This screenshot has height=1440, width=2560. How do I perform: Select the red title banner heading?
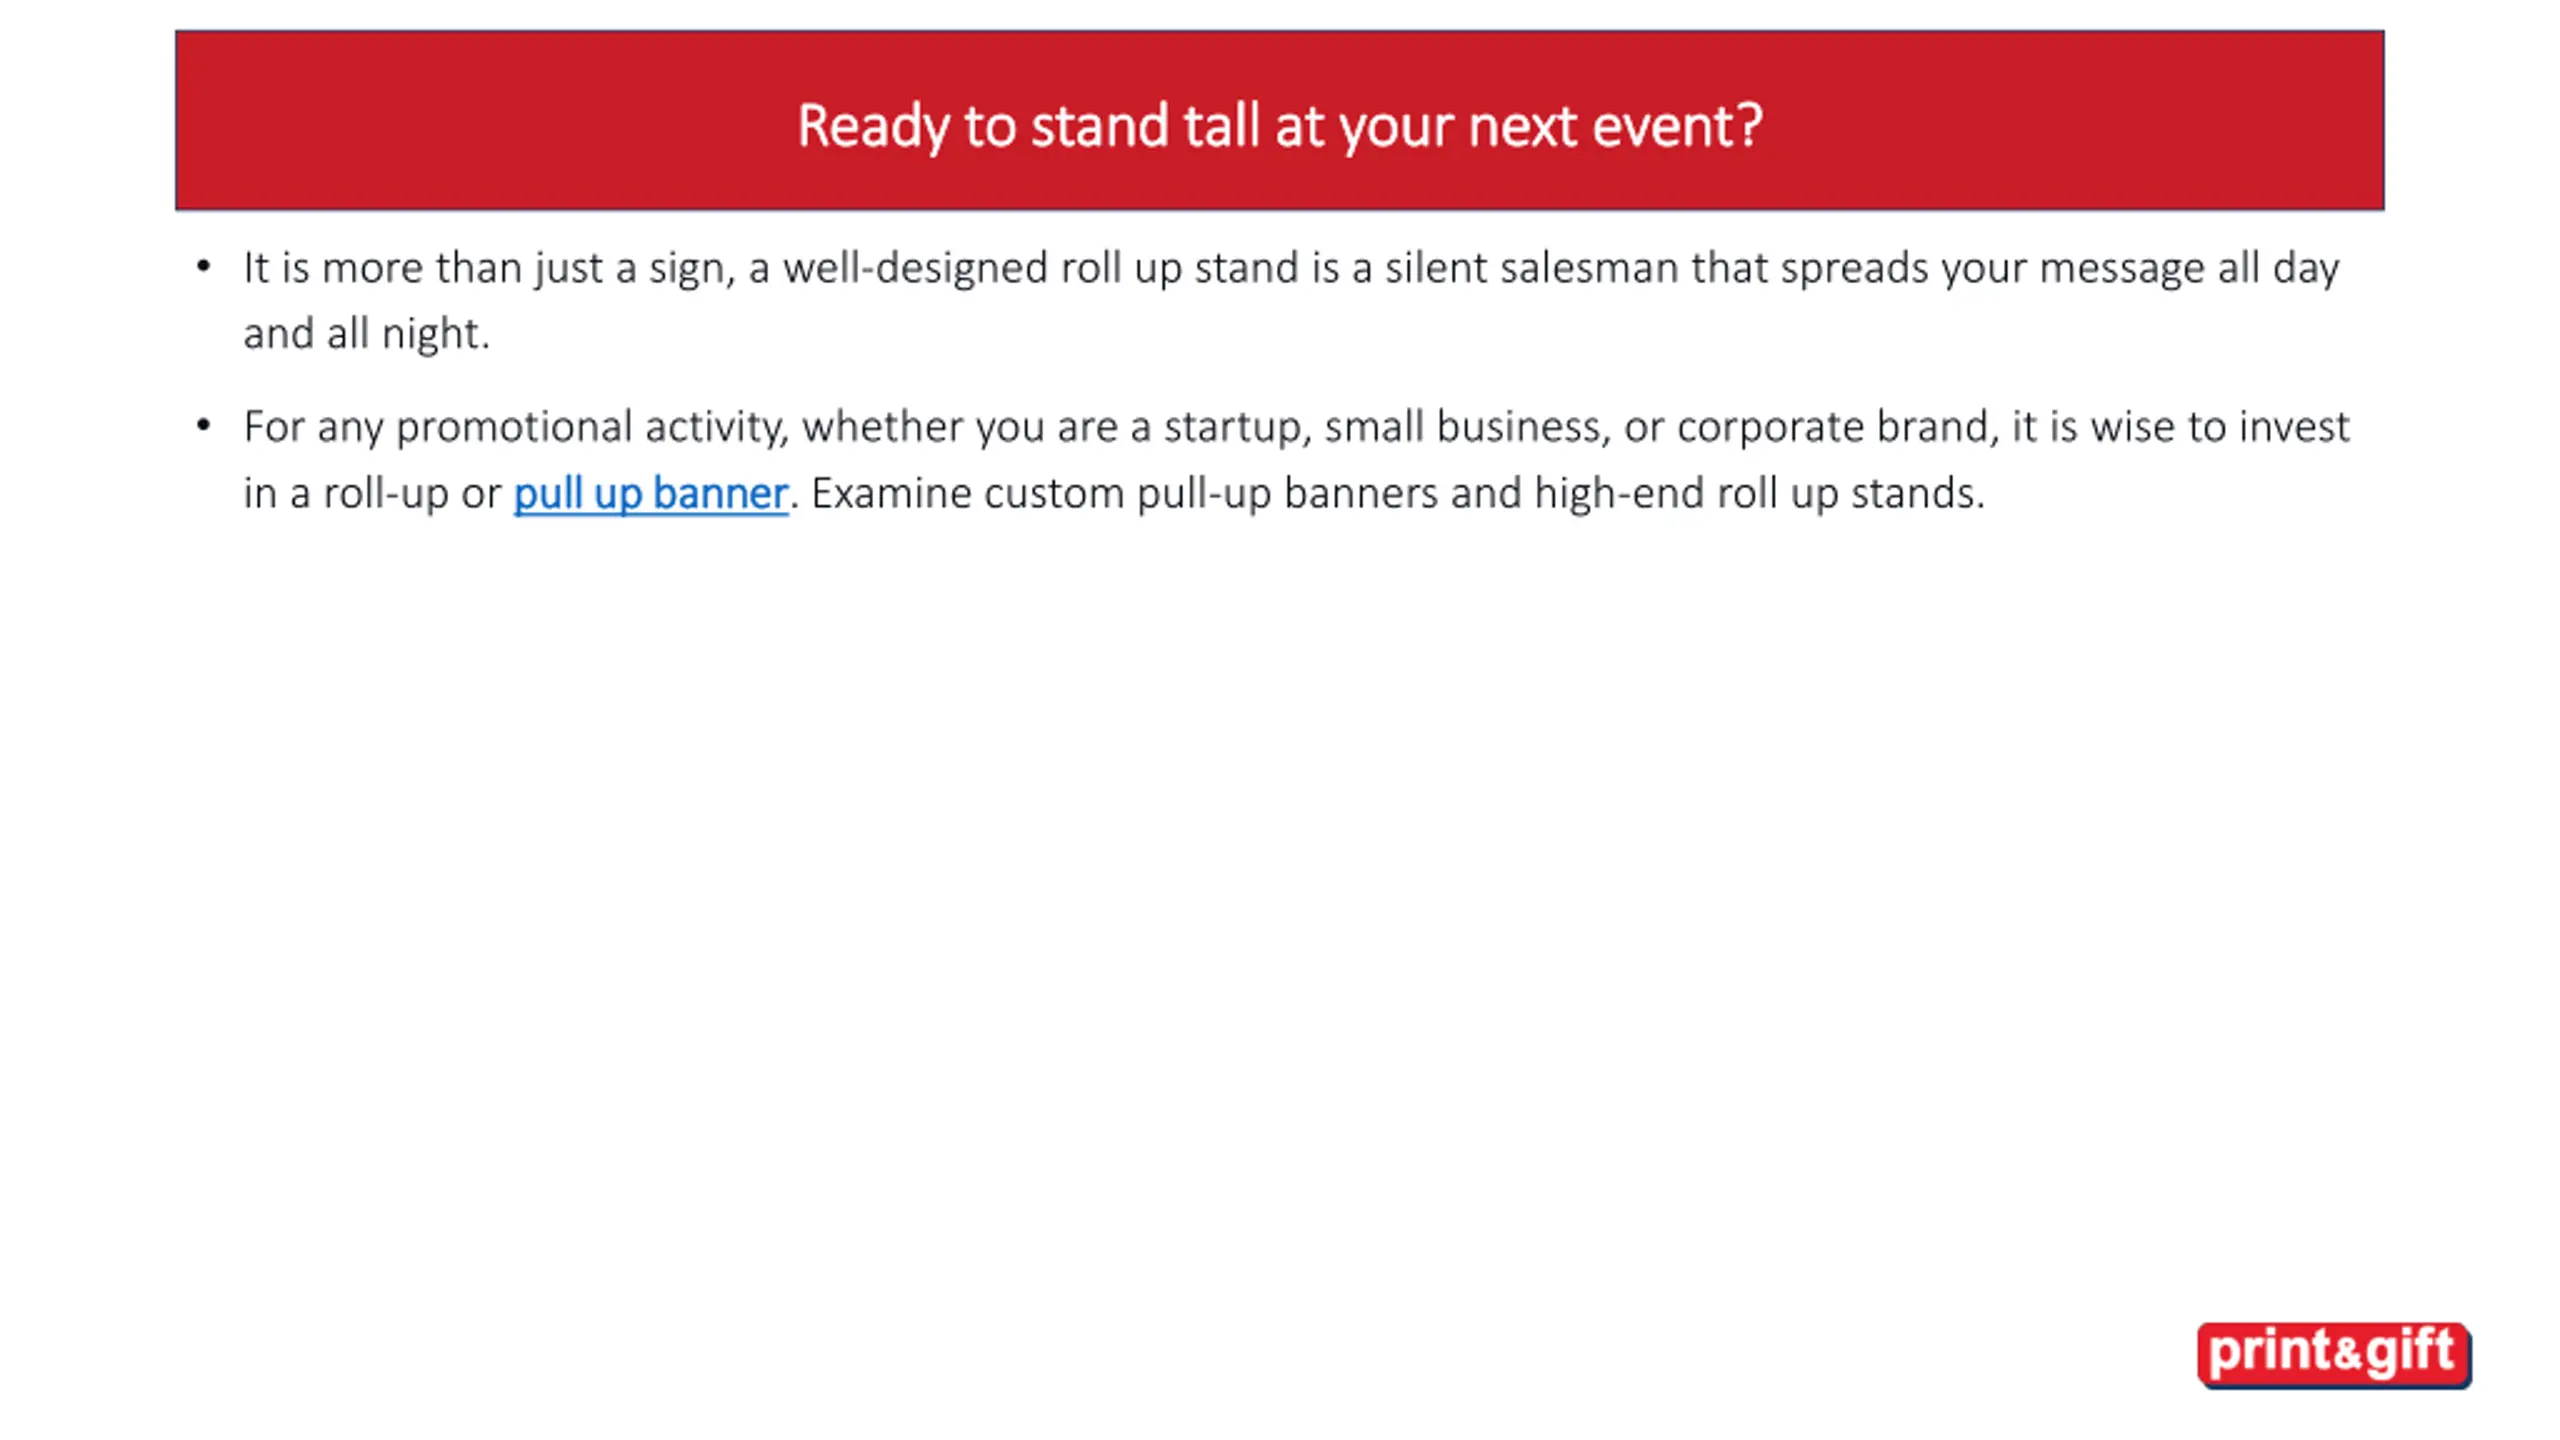[x=1279, y=120]
